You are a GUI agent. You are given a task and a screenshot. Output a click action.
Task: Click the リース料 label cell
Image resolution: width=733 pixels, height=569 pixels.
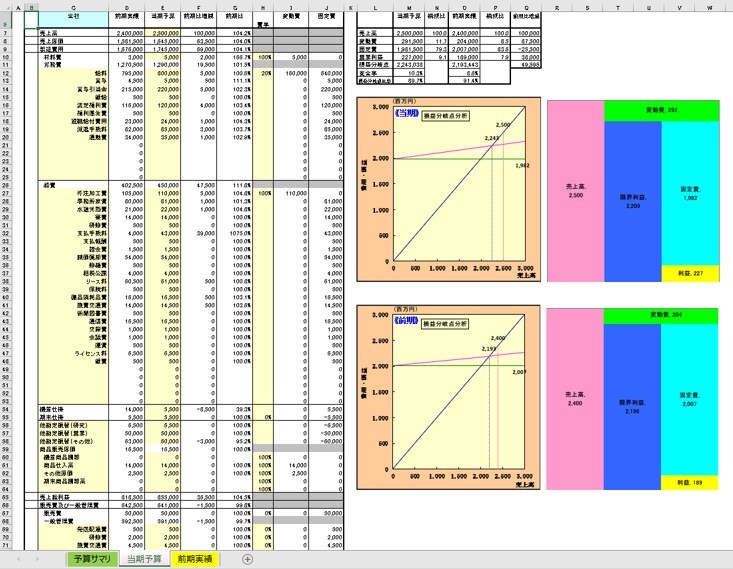73,281
